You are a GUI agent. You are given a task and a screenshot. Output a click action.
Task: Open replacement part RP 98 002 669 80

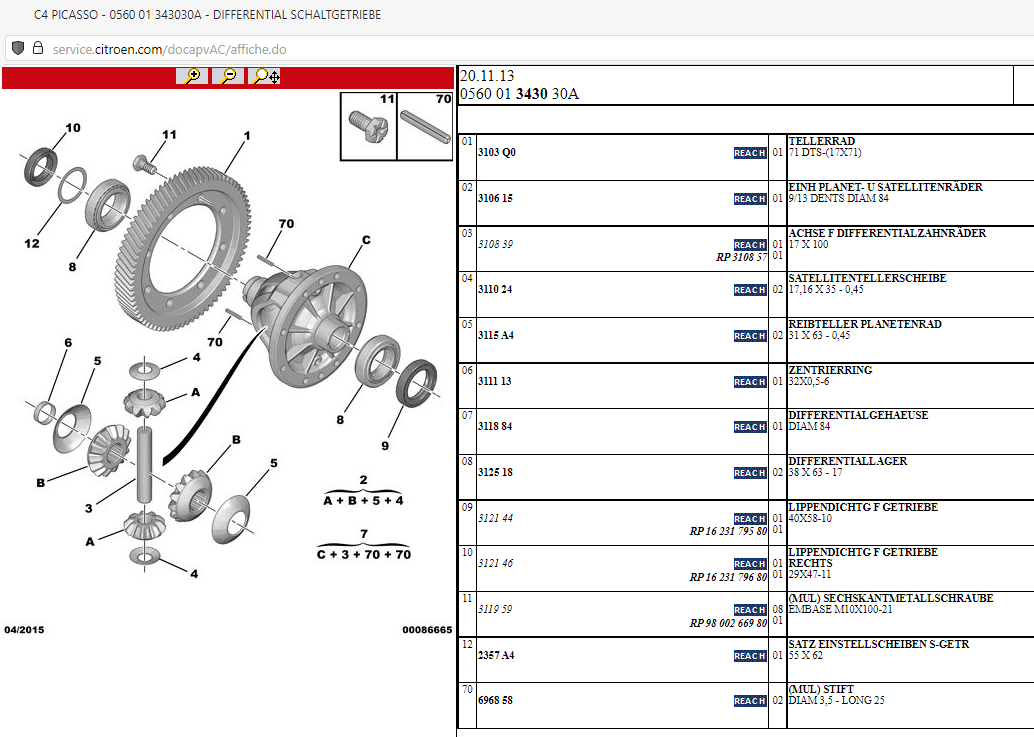(728, 624)
